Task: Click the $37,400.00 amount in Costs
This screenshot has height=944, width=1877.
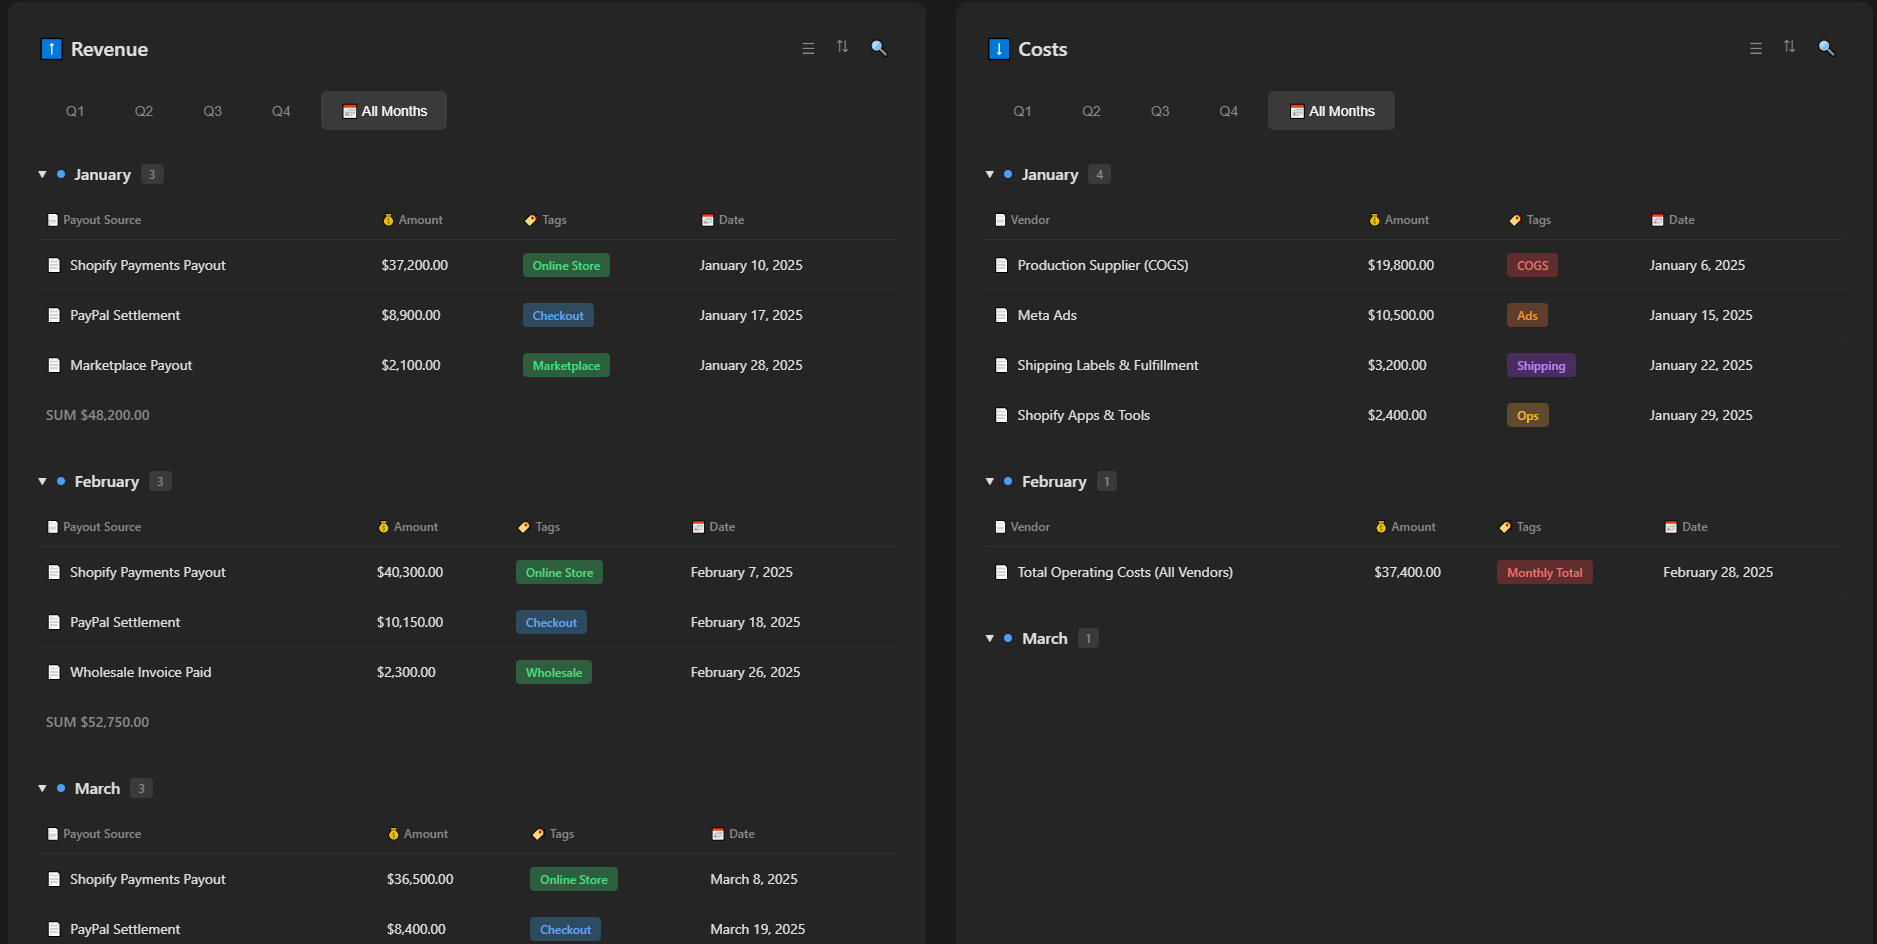Action: [1407, 572]
